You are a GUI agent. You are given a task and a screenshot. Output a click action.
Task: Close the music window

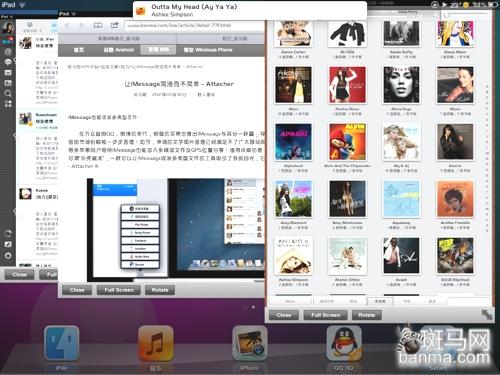pos(284,315)
